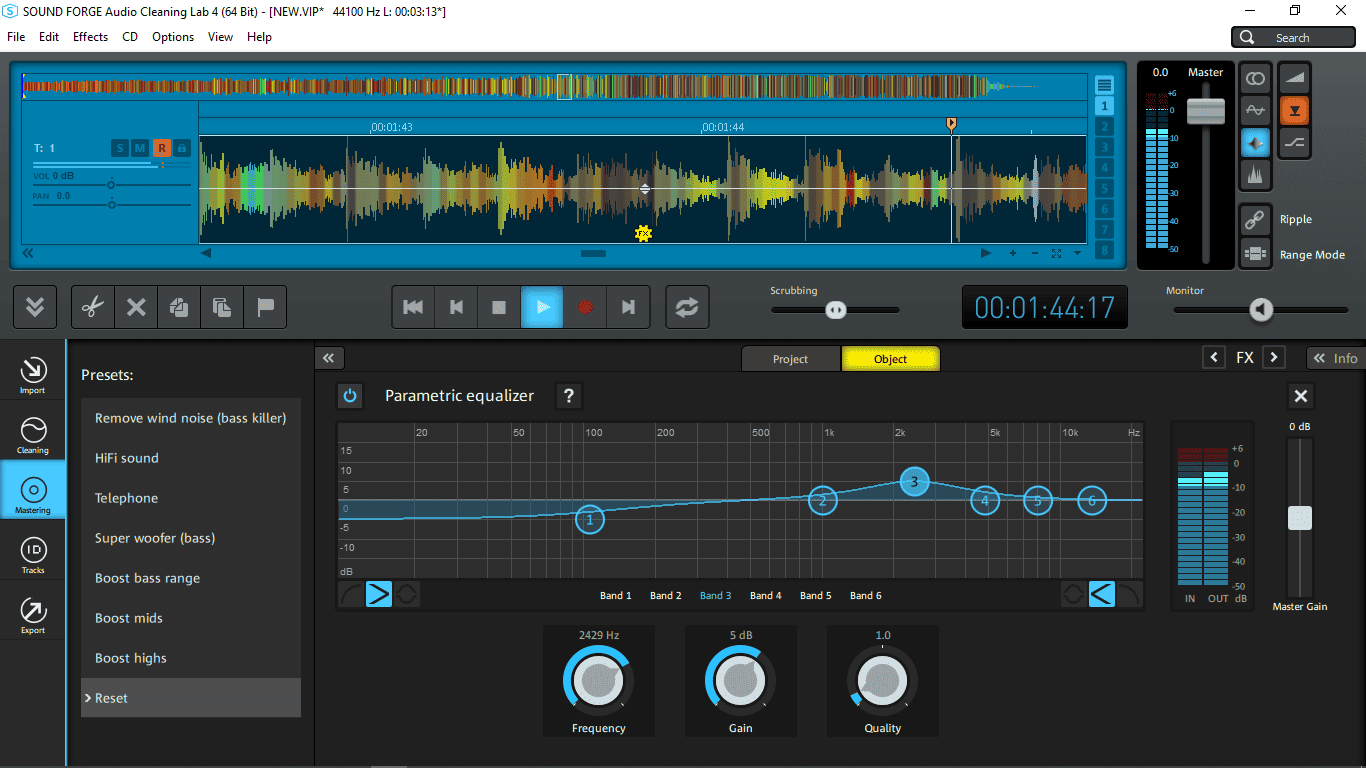This screenshot has width=1366, height=768.
Task: Click the set marker flag icon
Action: [x=265, y=307]
